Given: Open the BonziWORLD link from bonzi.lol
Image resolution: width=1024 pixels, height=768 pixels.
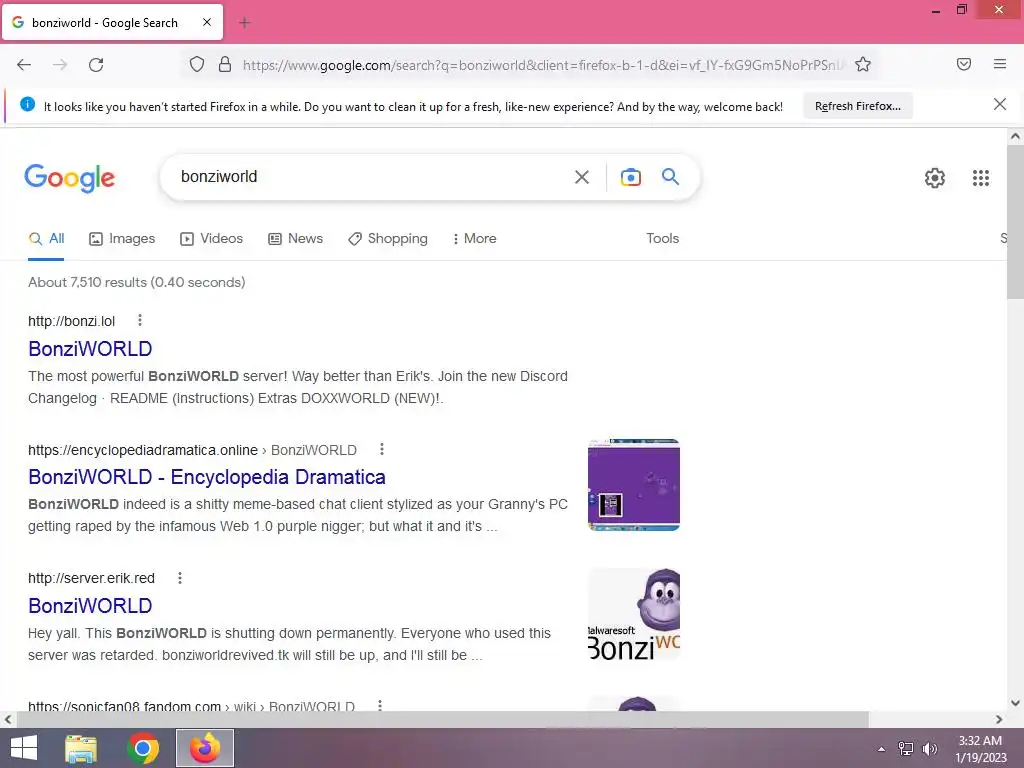Looking at the screenshot, I should [x=90, y=349].
